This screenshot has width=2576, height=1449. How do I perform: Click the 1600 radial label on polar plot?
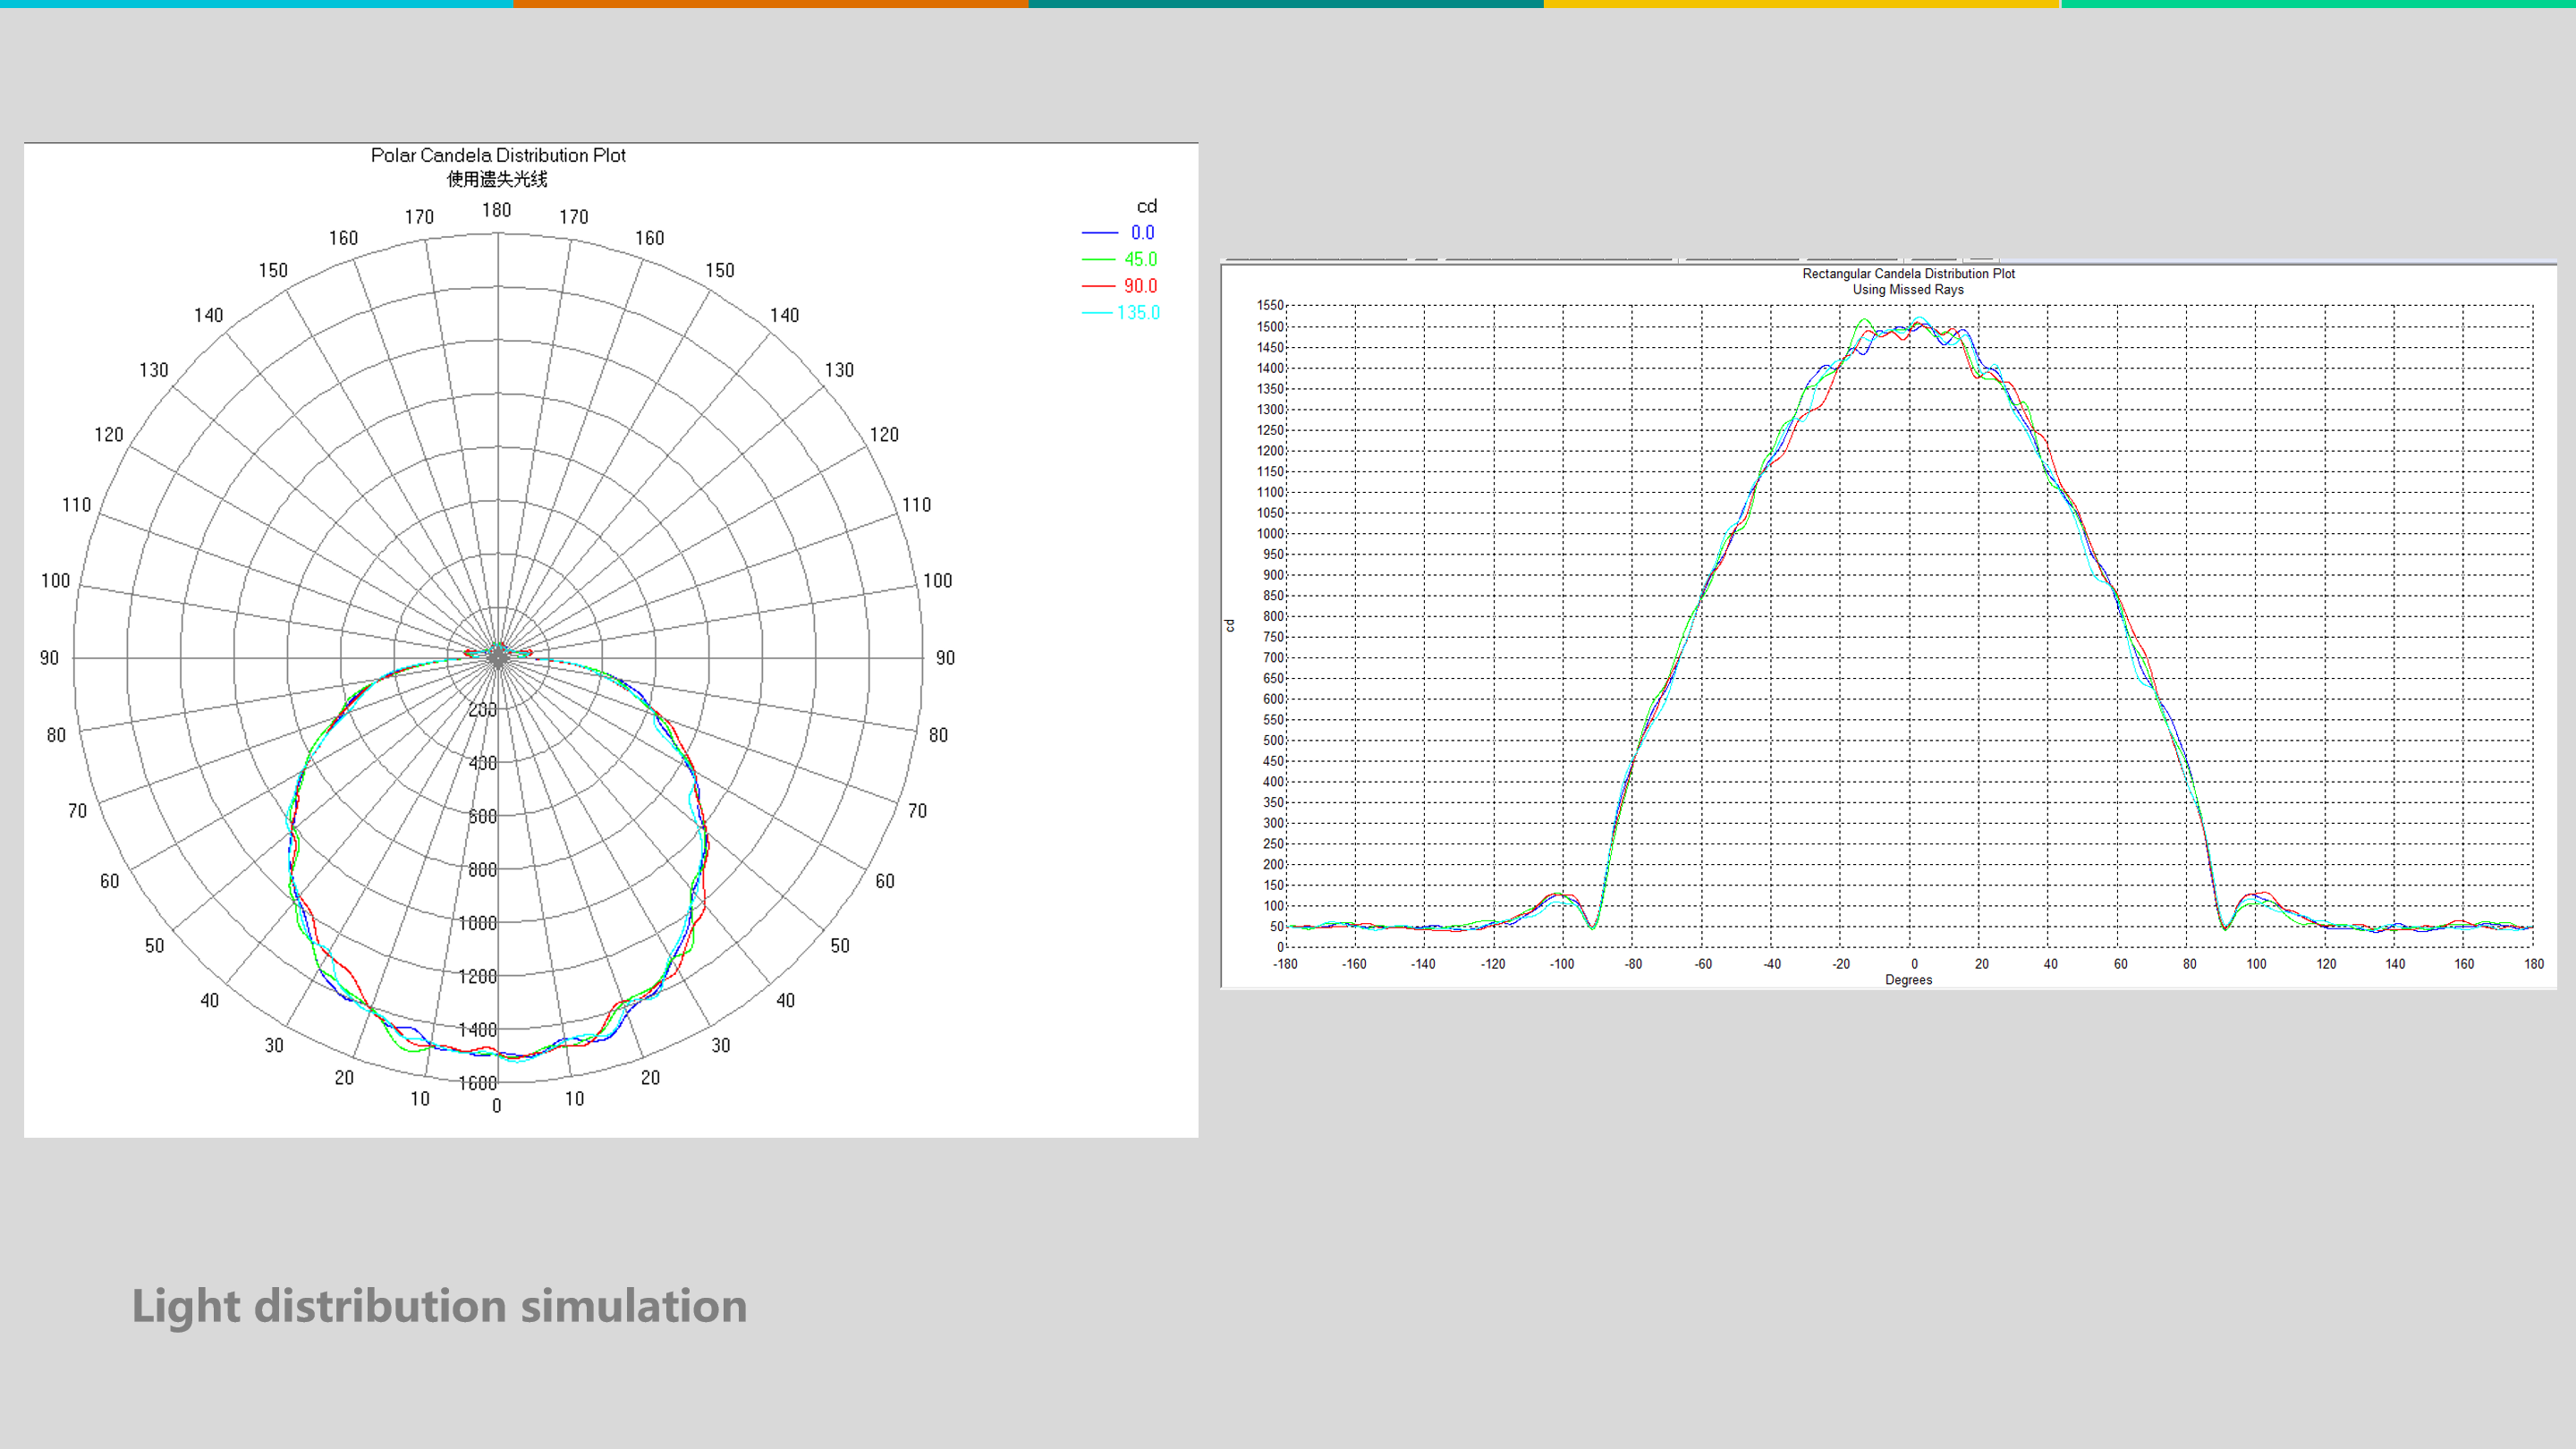coord(477,1083)
